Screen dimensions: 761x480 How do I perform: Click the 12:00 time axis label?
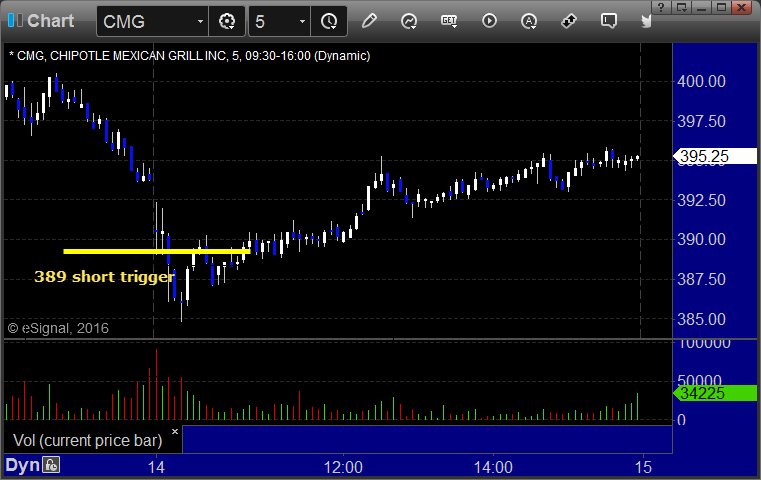[343, 467]
